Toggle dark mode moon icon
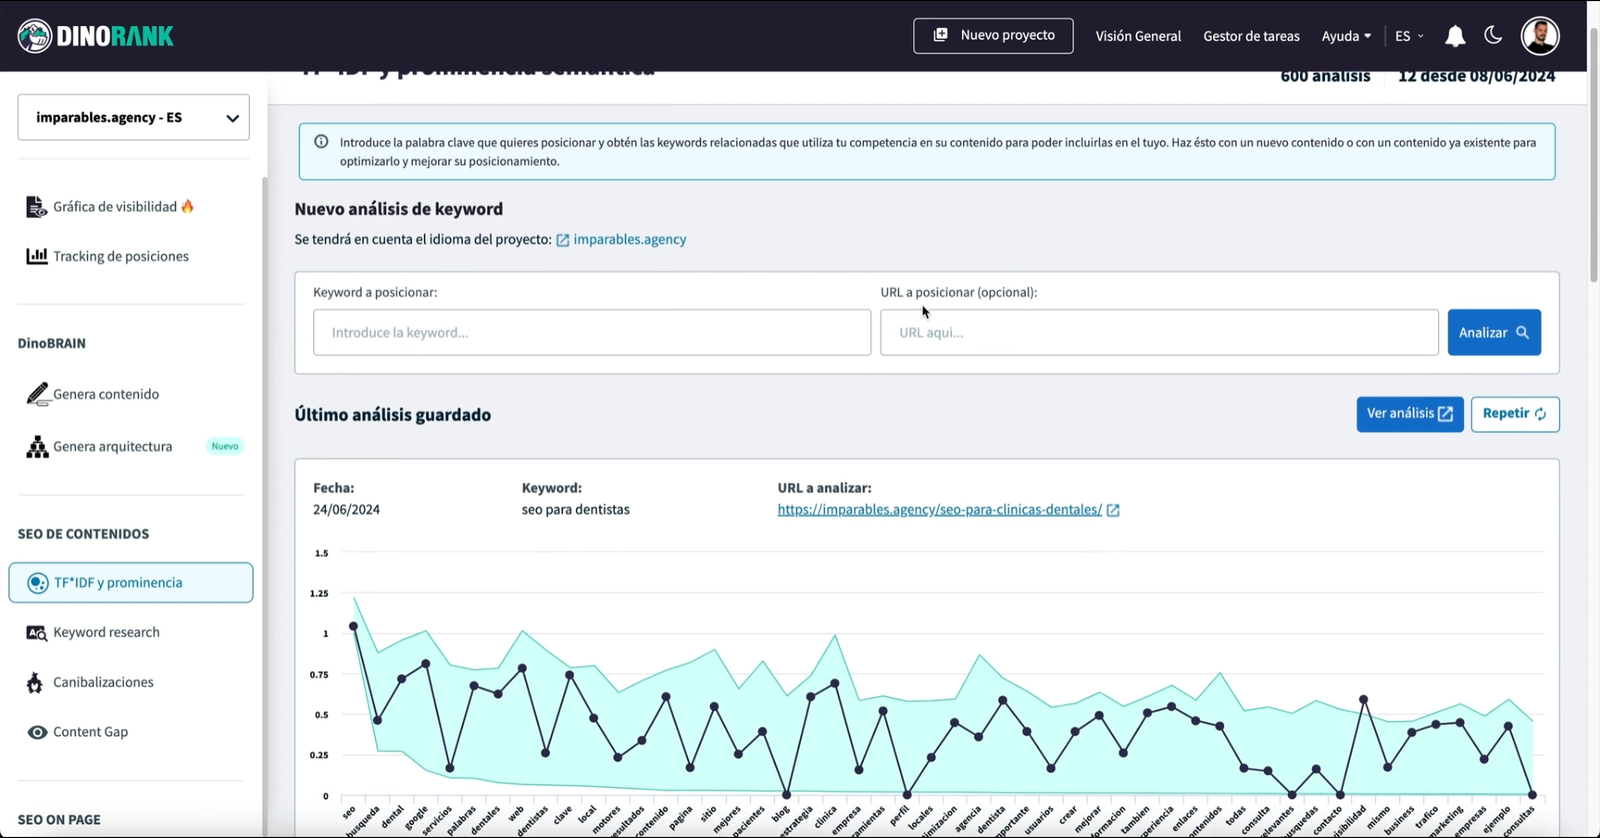Screen dimensions: 1600x838 [x=1493, y=36]
